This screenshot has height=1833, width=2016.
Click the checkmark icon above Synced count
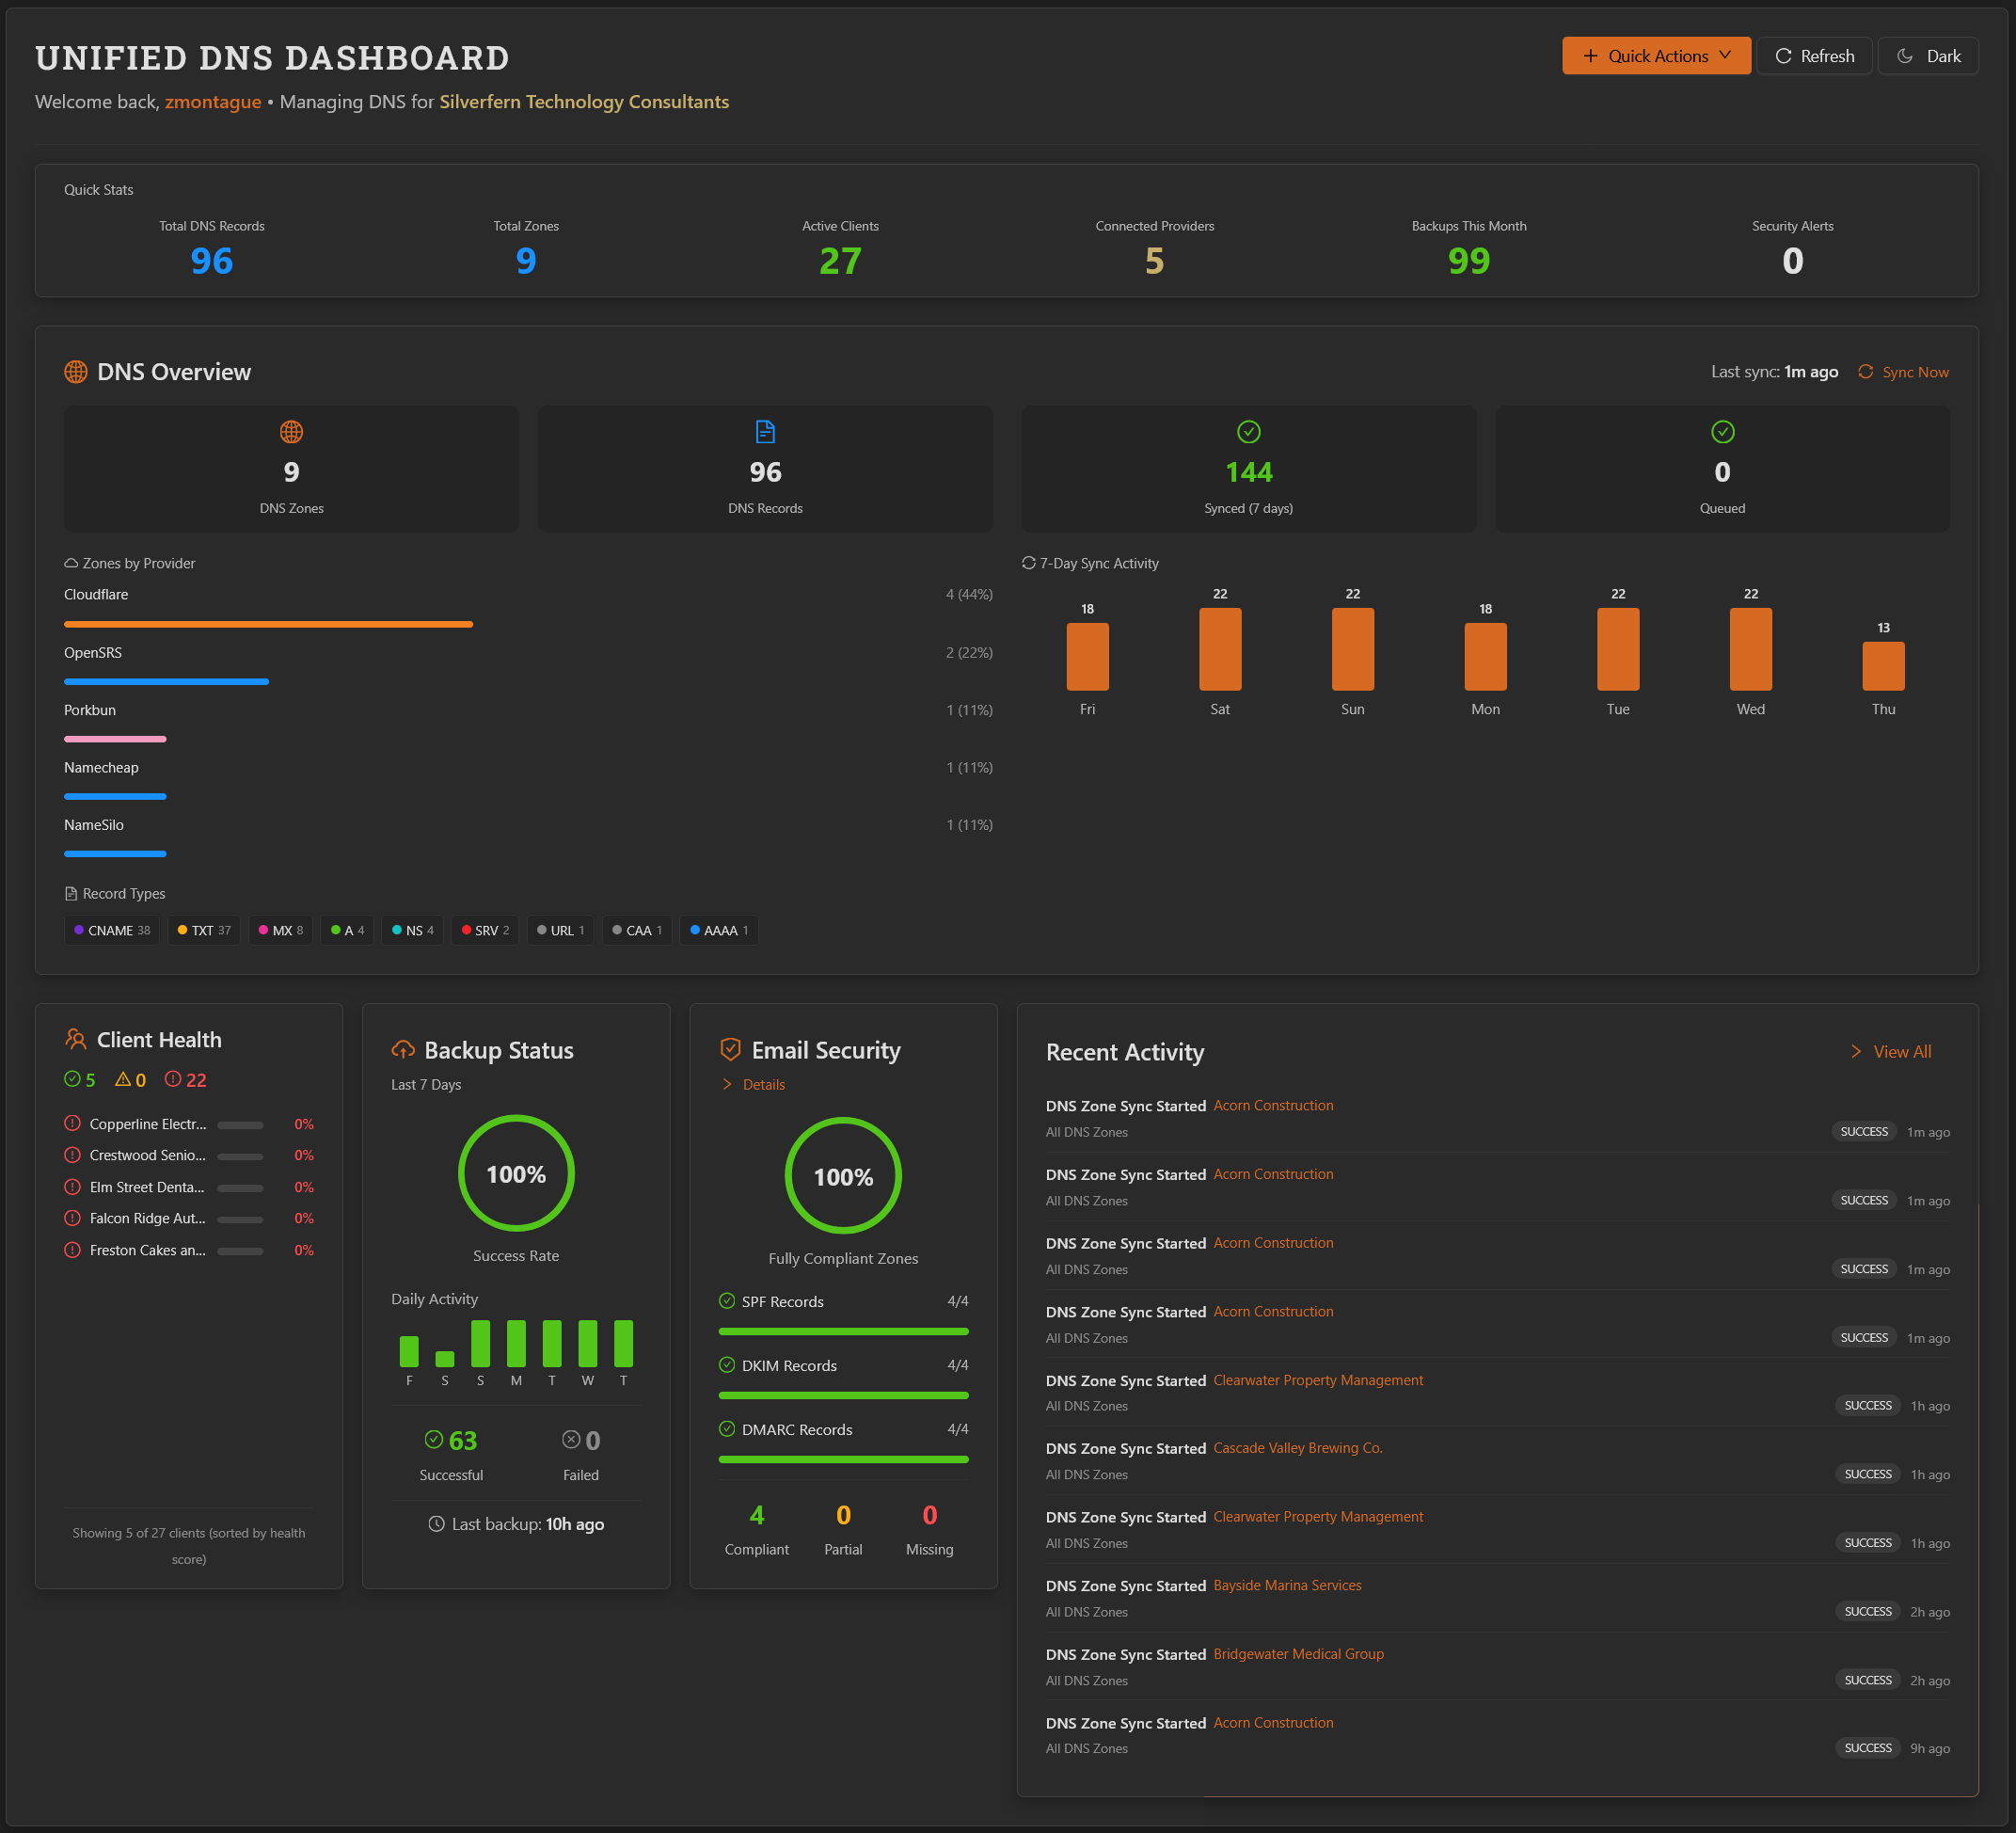click(1248, 432)
